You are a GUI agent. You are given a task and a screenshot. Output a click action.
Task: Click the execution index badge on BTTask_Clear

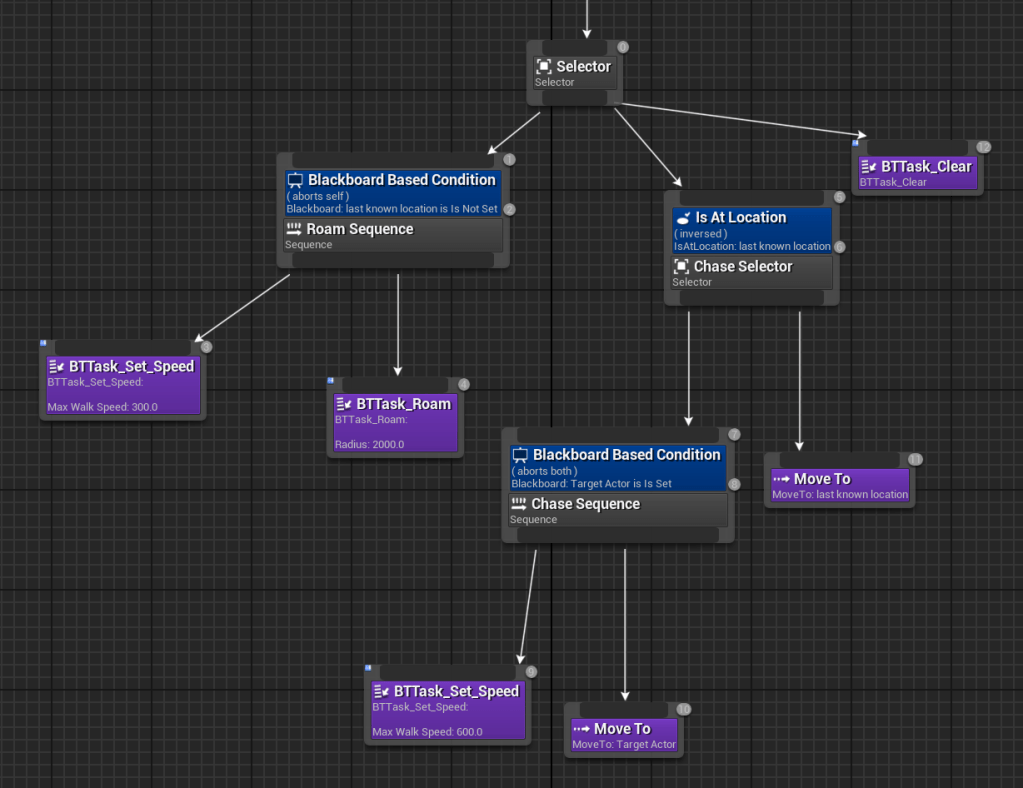(x=983, y=147)
